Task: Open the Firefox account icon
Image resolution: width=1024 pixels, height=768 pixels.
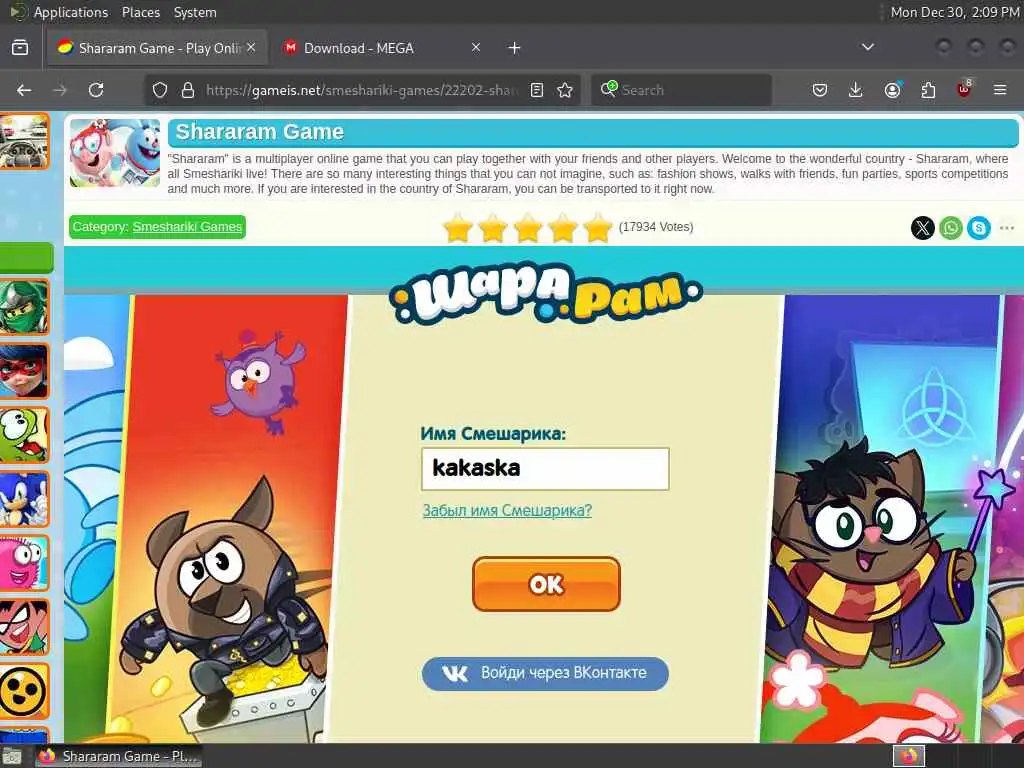Action: tap(892, 90)
